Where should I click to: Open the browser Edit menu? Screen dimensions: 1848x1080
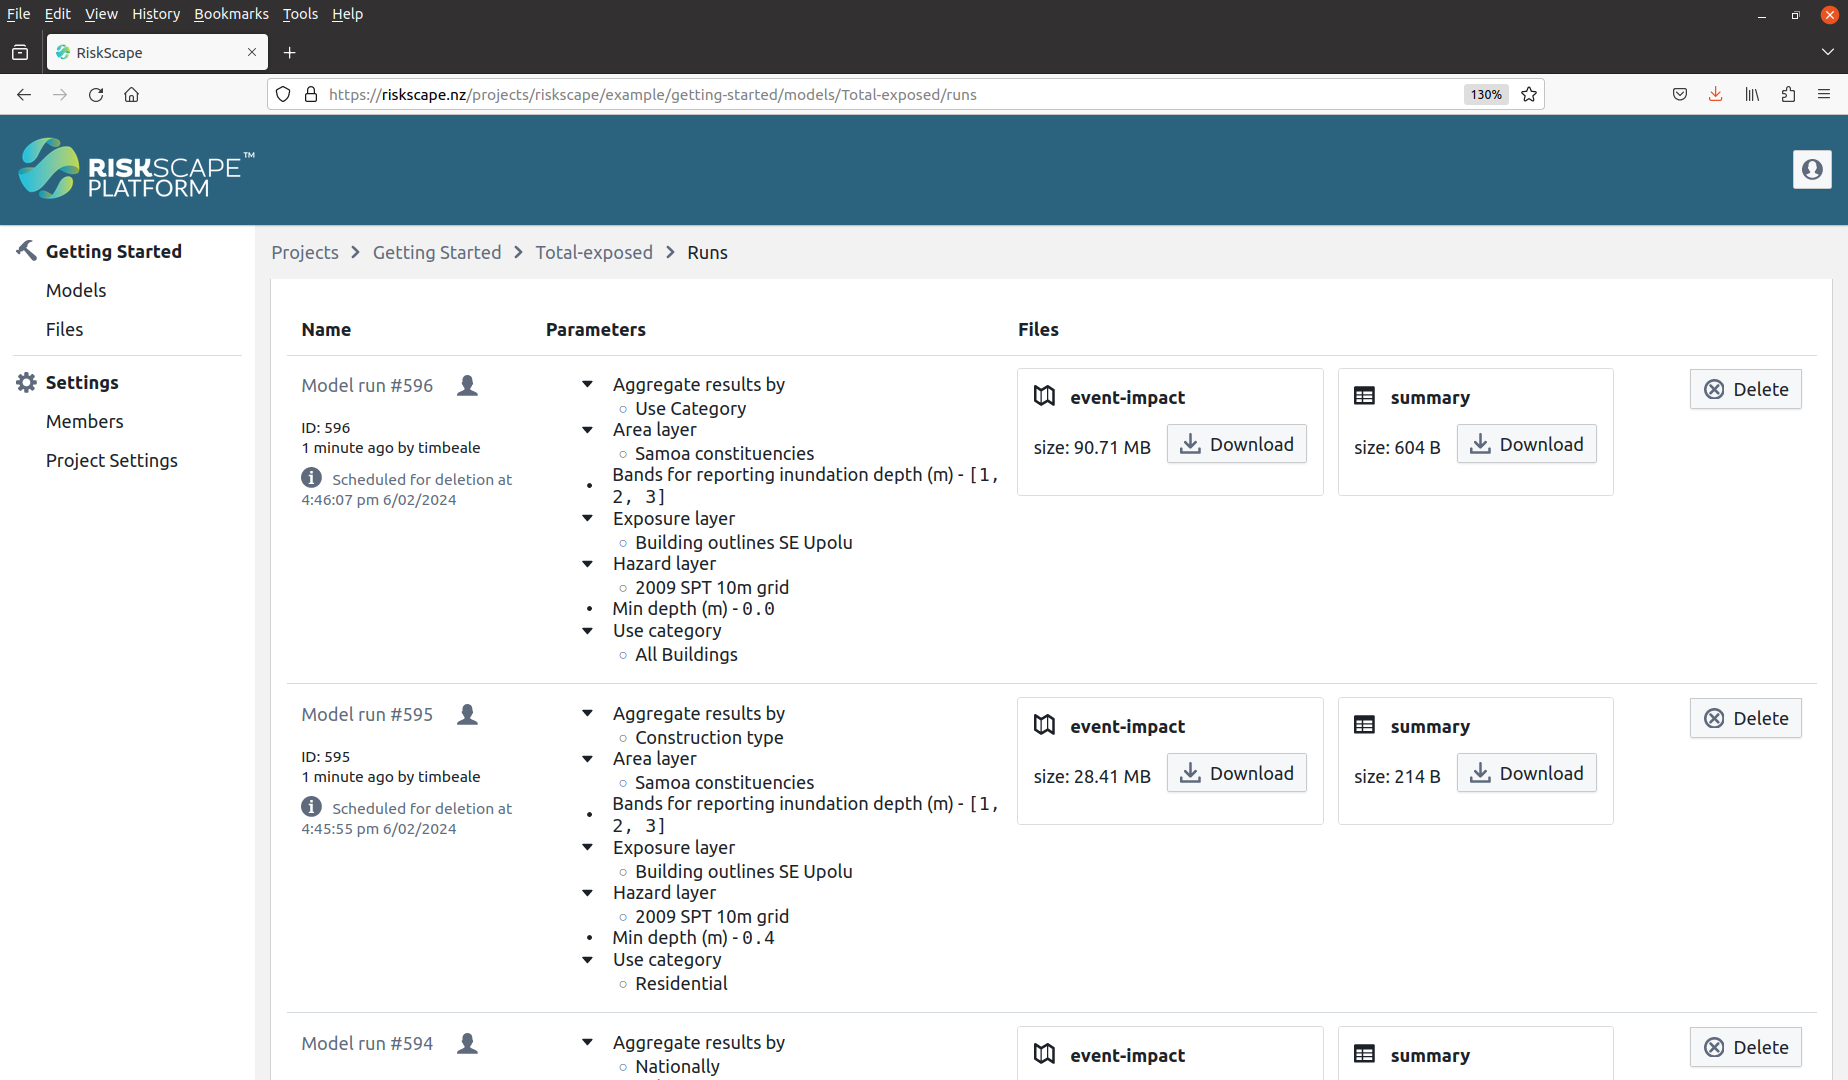click(x=58, y=14)
